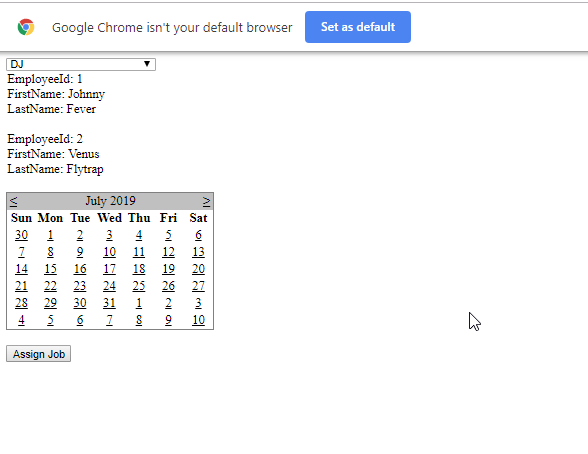Viewport: 588px width, 454px height.
Task: Pick July 20 Saturday date
Action: pyautogui.click(x=198, y=269)
